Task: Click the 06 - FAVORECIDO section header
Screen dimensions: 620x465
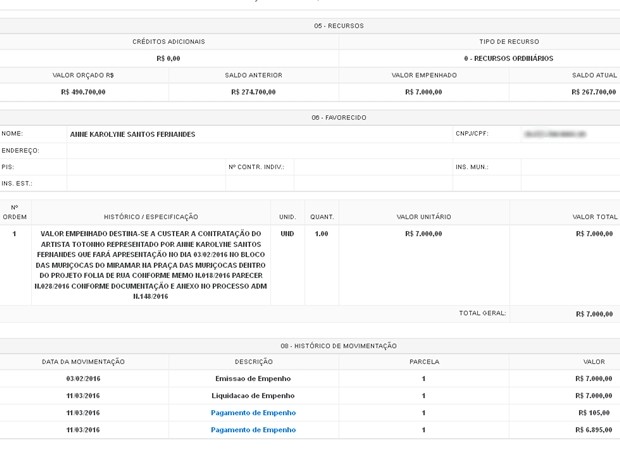Action: 338,117
